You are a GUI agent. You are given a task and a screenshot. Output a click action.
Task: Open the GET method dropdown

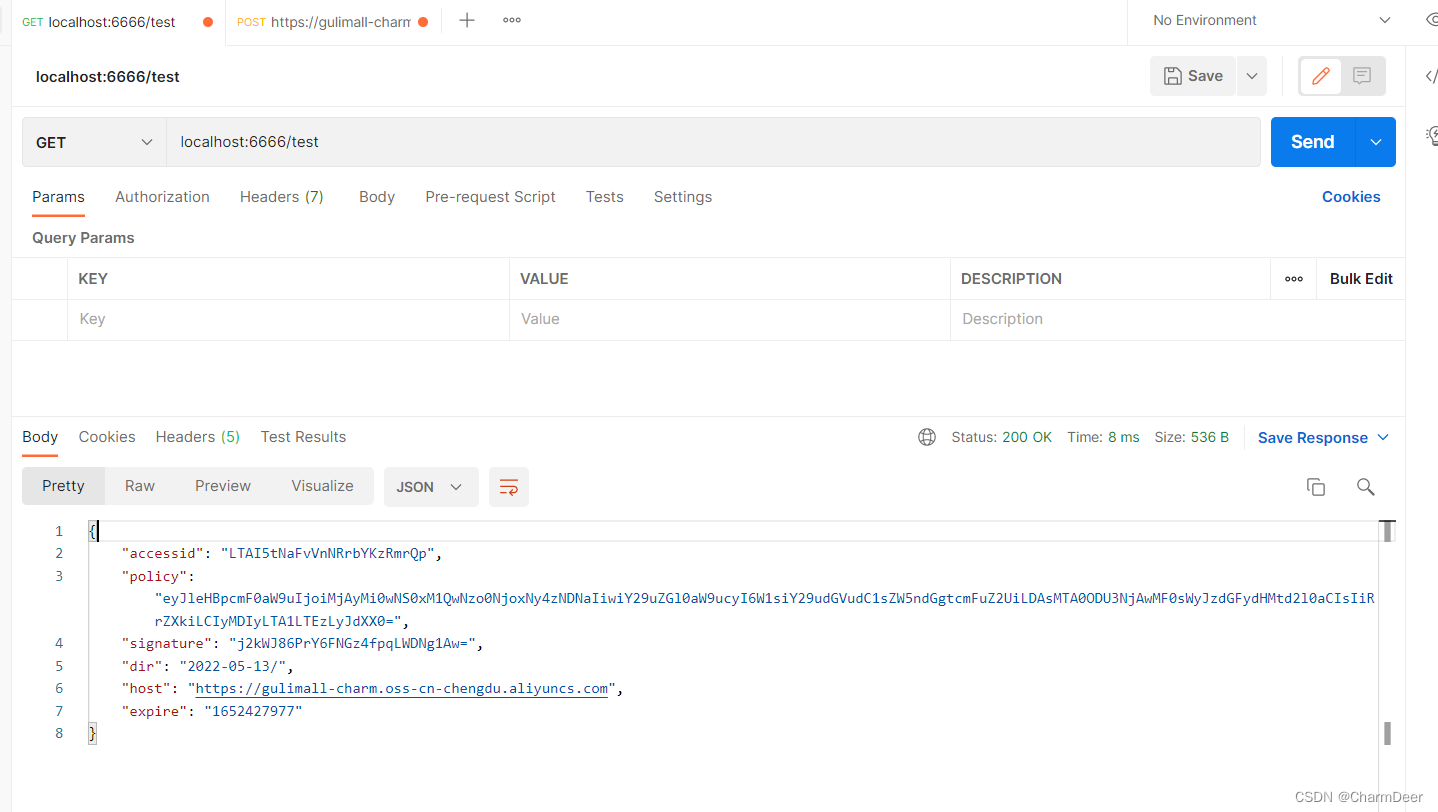(x=94, y=142)
